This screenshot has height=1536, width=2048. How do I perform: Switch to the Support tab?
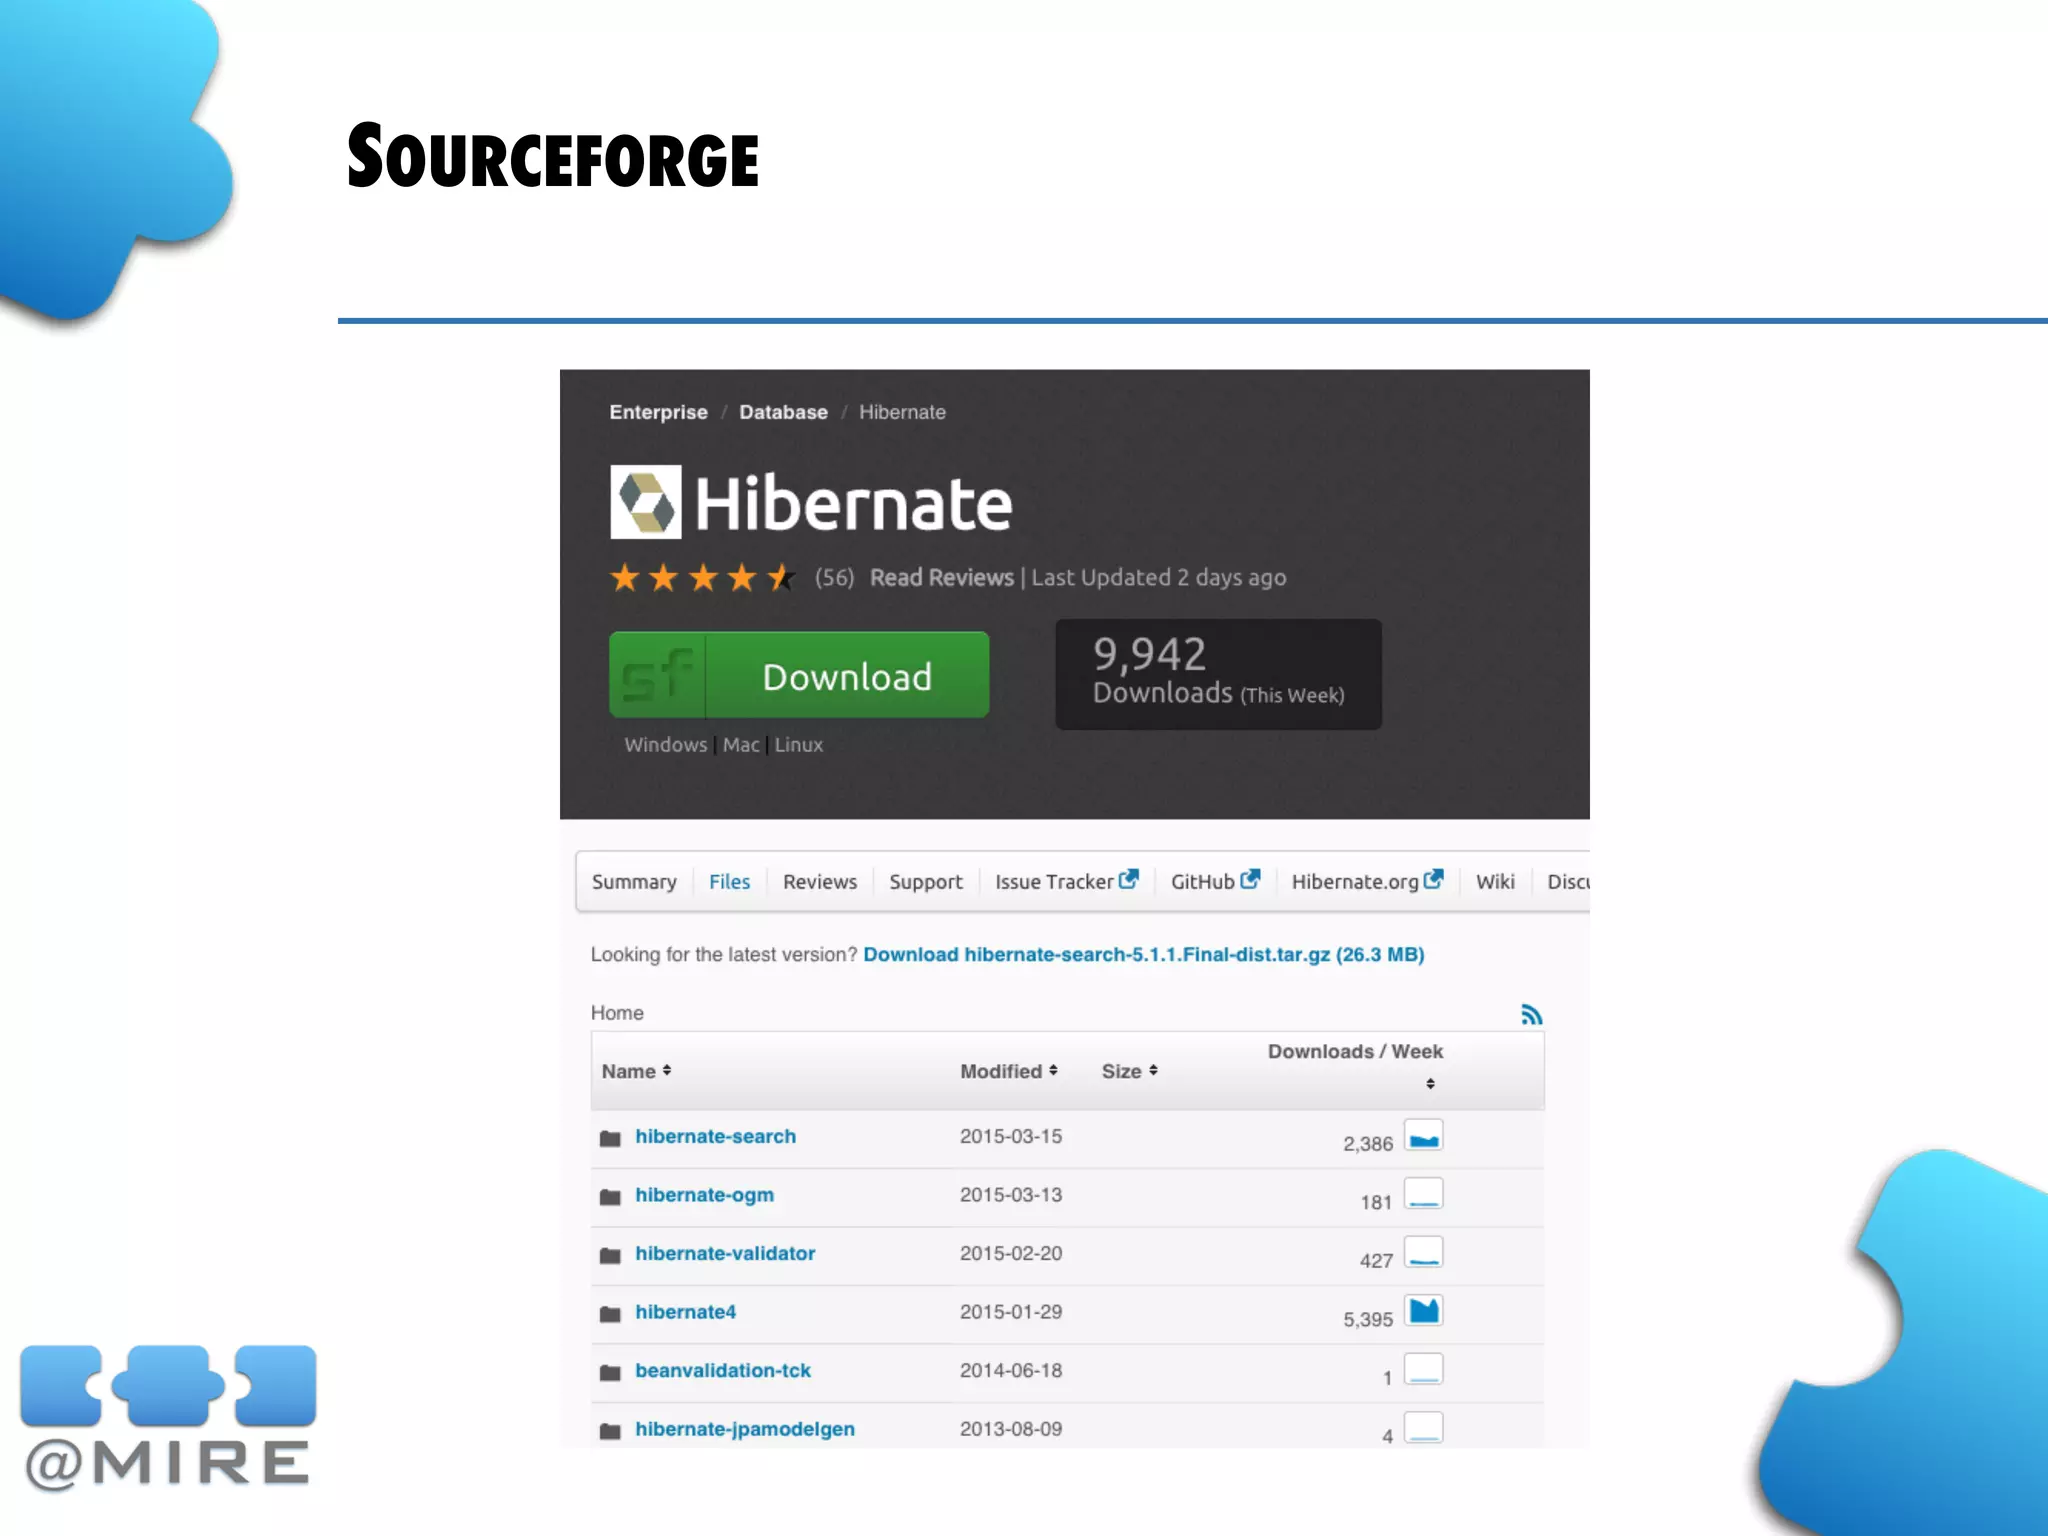(926, 882)
